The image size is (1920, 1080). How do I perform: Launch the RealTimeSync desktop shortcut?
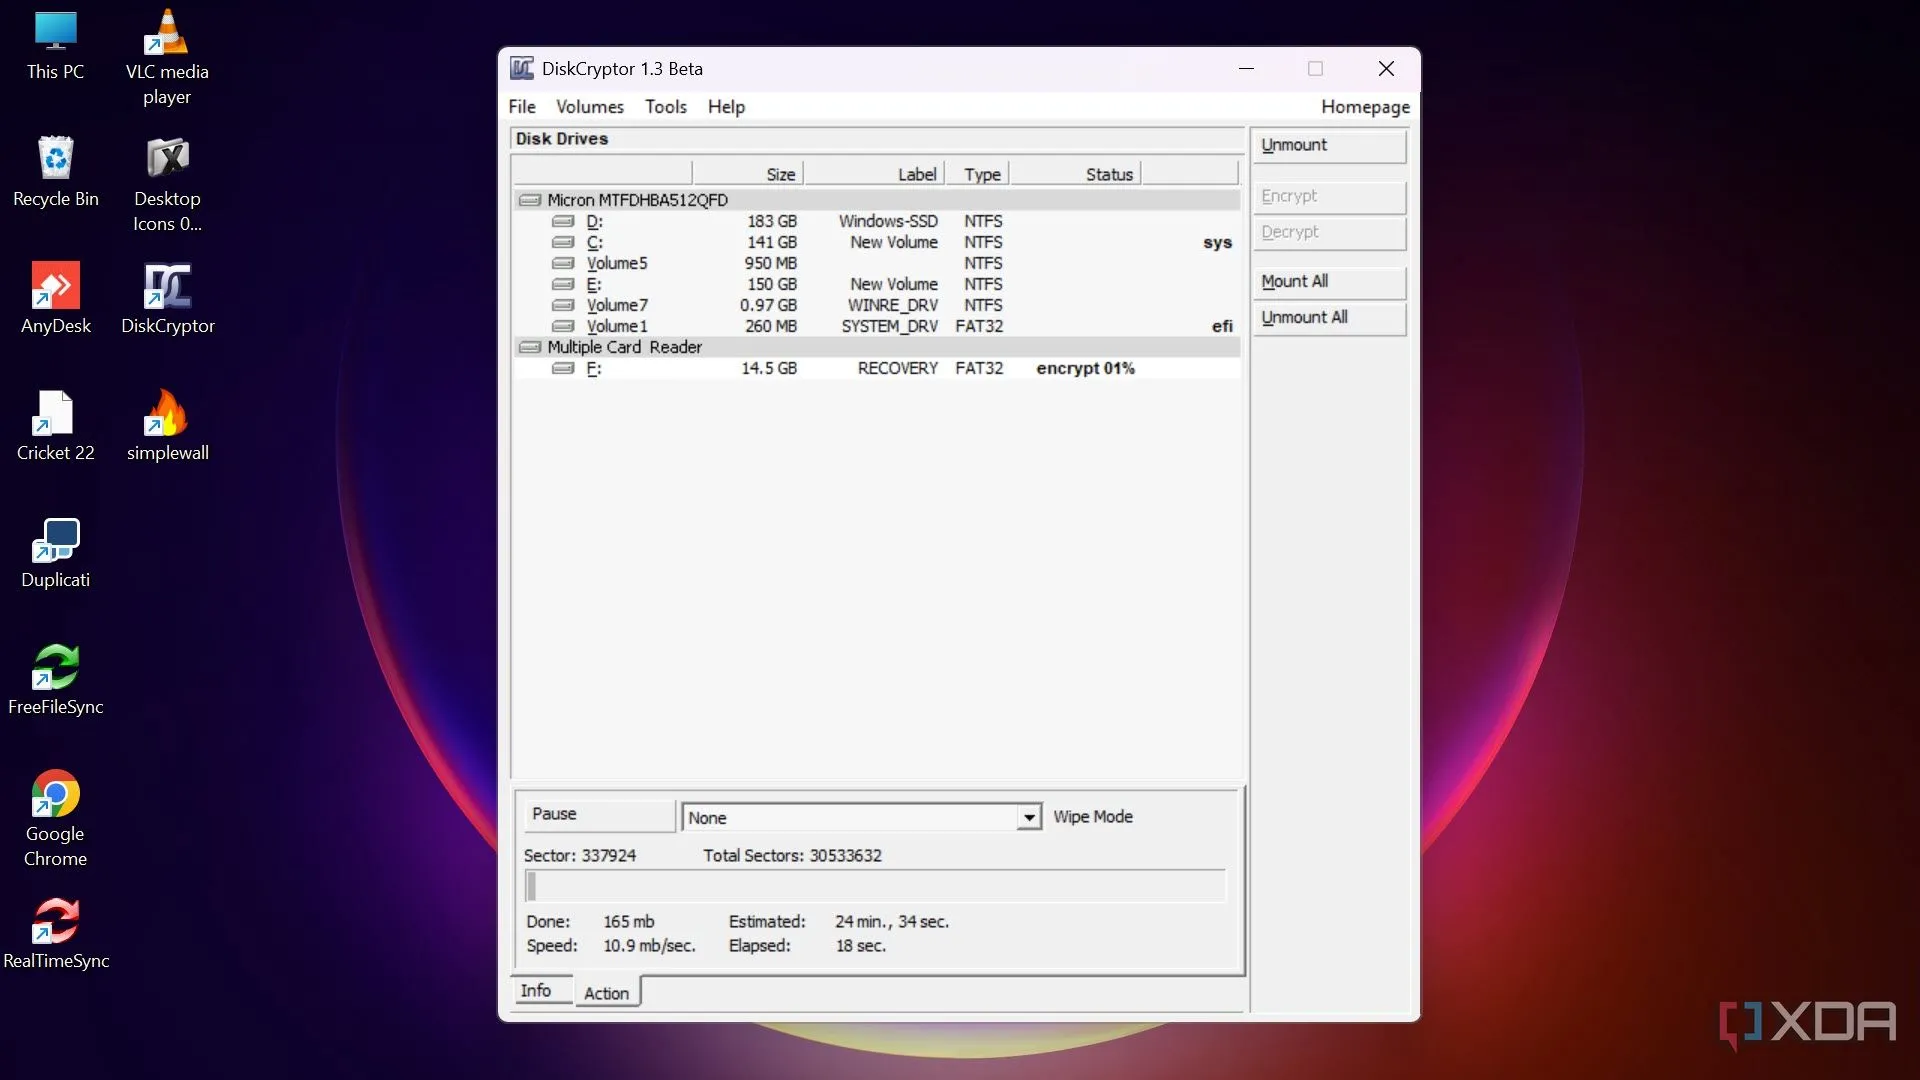click(56, 932)
